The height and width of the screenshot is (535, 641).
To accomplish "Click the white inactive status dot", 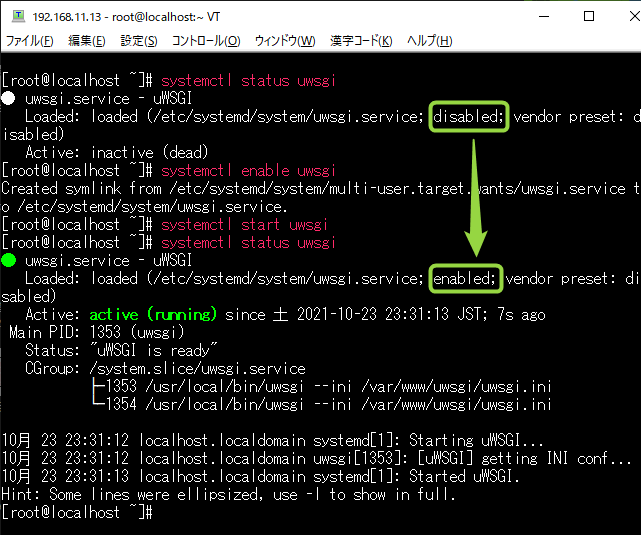I will point(9,99).
